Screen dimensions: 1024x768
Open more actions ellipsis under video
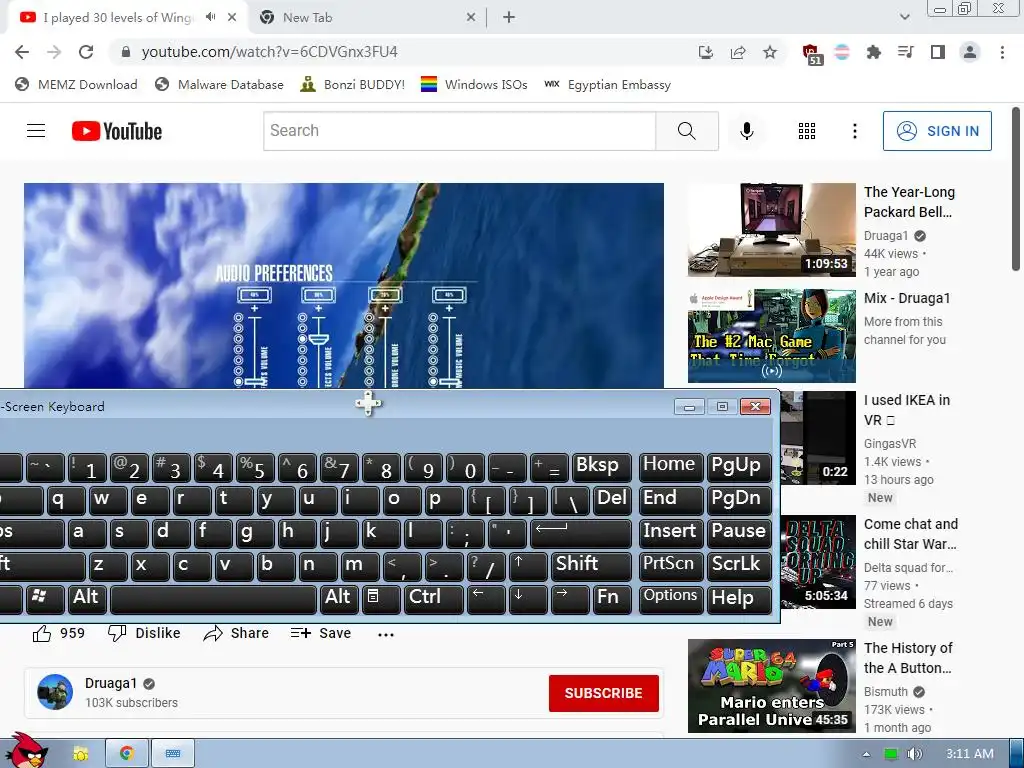(386, 634)
